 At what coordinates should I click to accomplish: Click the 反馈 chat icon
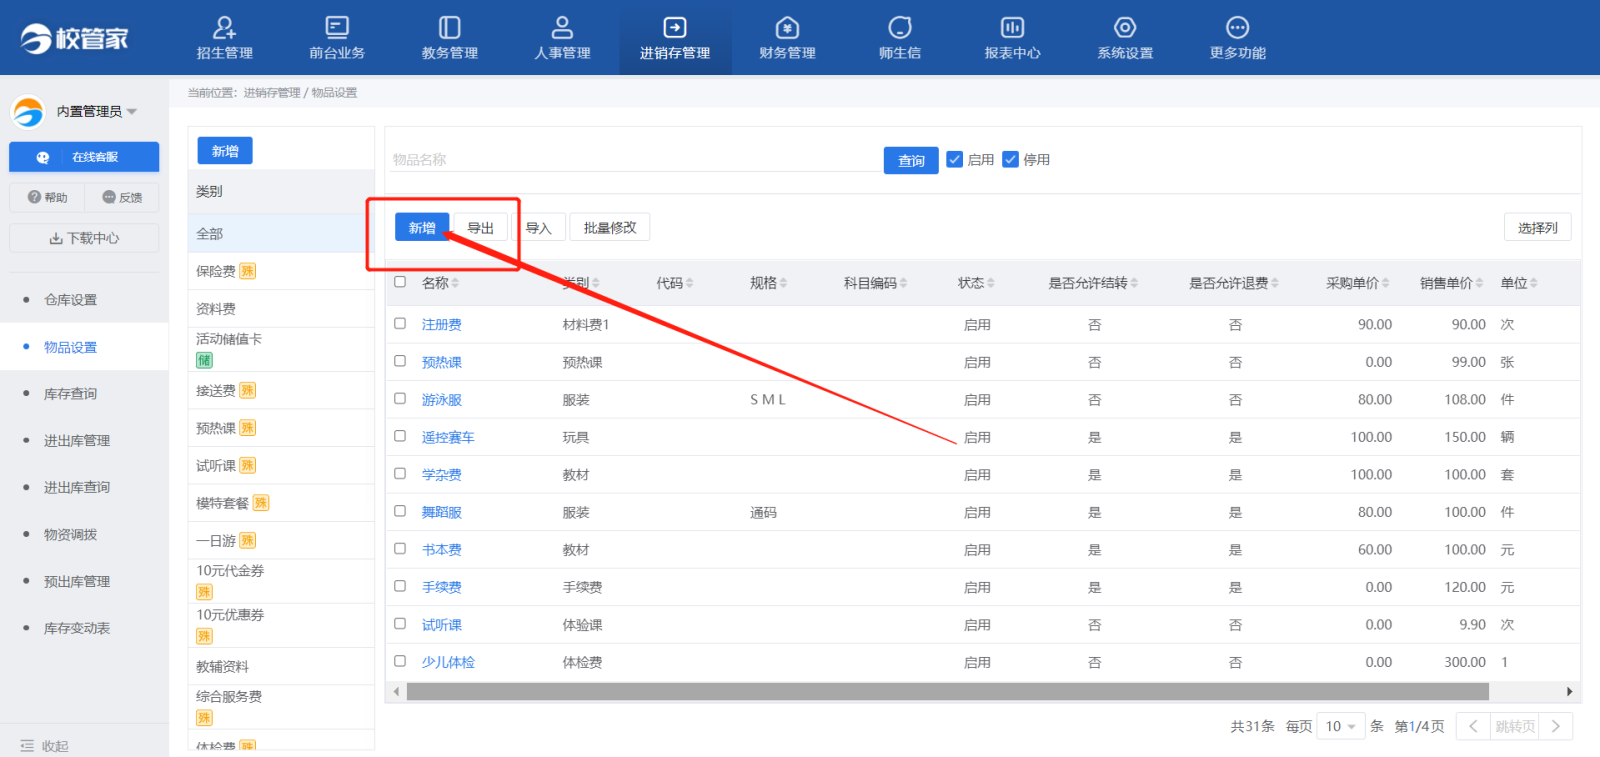[x=109, y=197]
